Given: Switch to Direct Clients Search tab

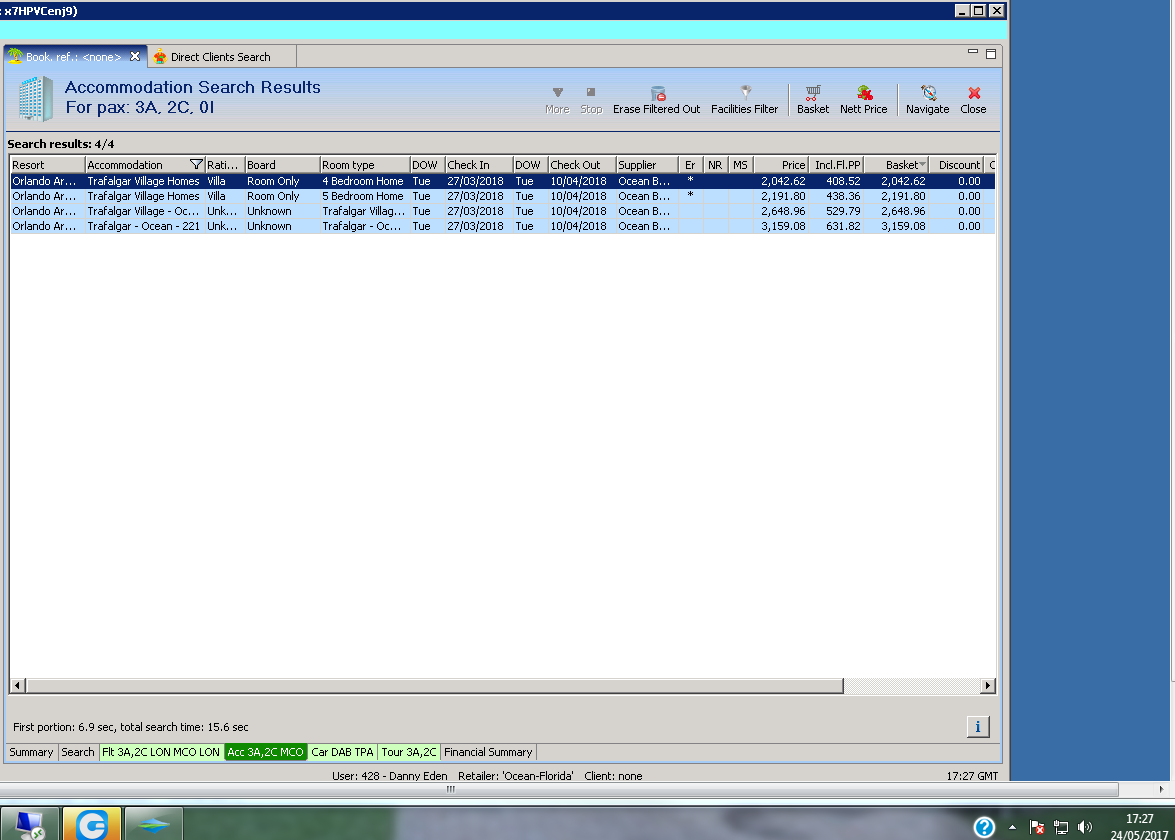Looking at the screenshot, I should (x=220, y=57).
